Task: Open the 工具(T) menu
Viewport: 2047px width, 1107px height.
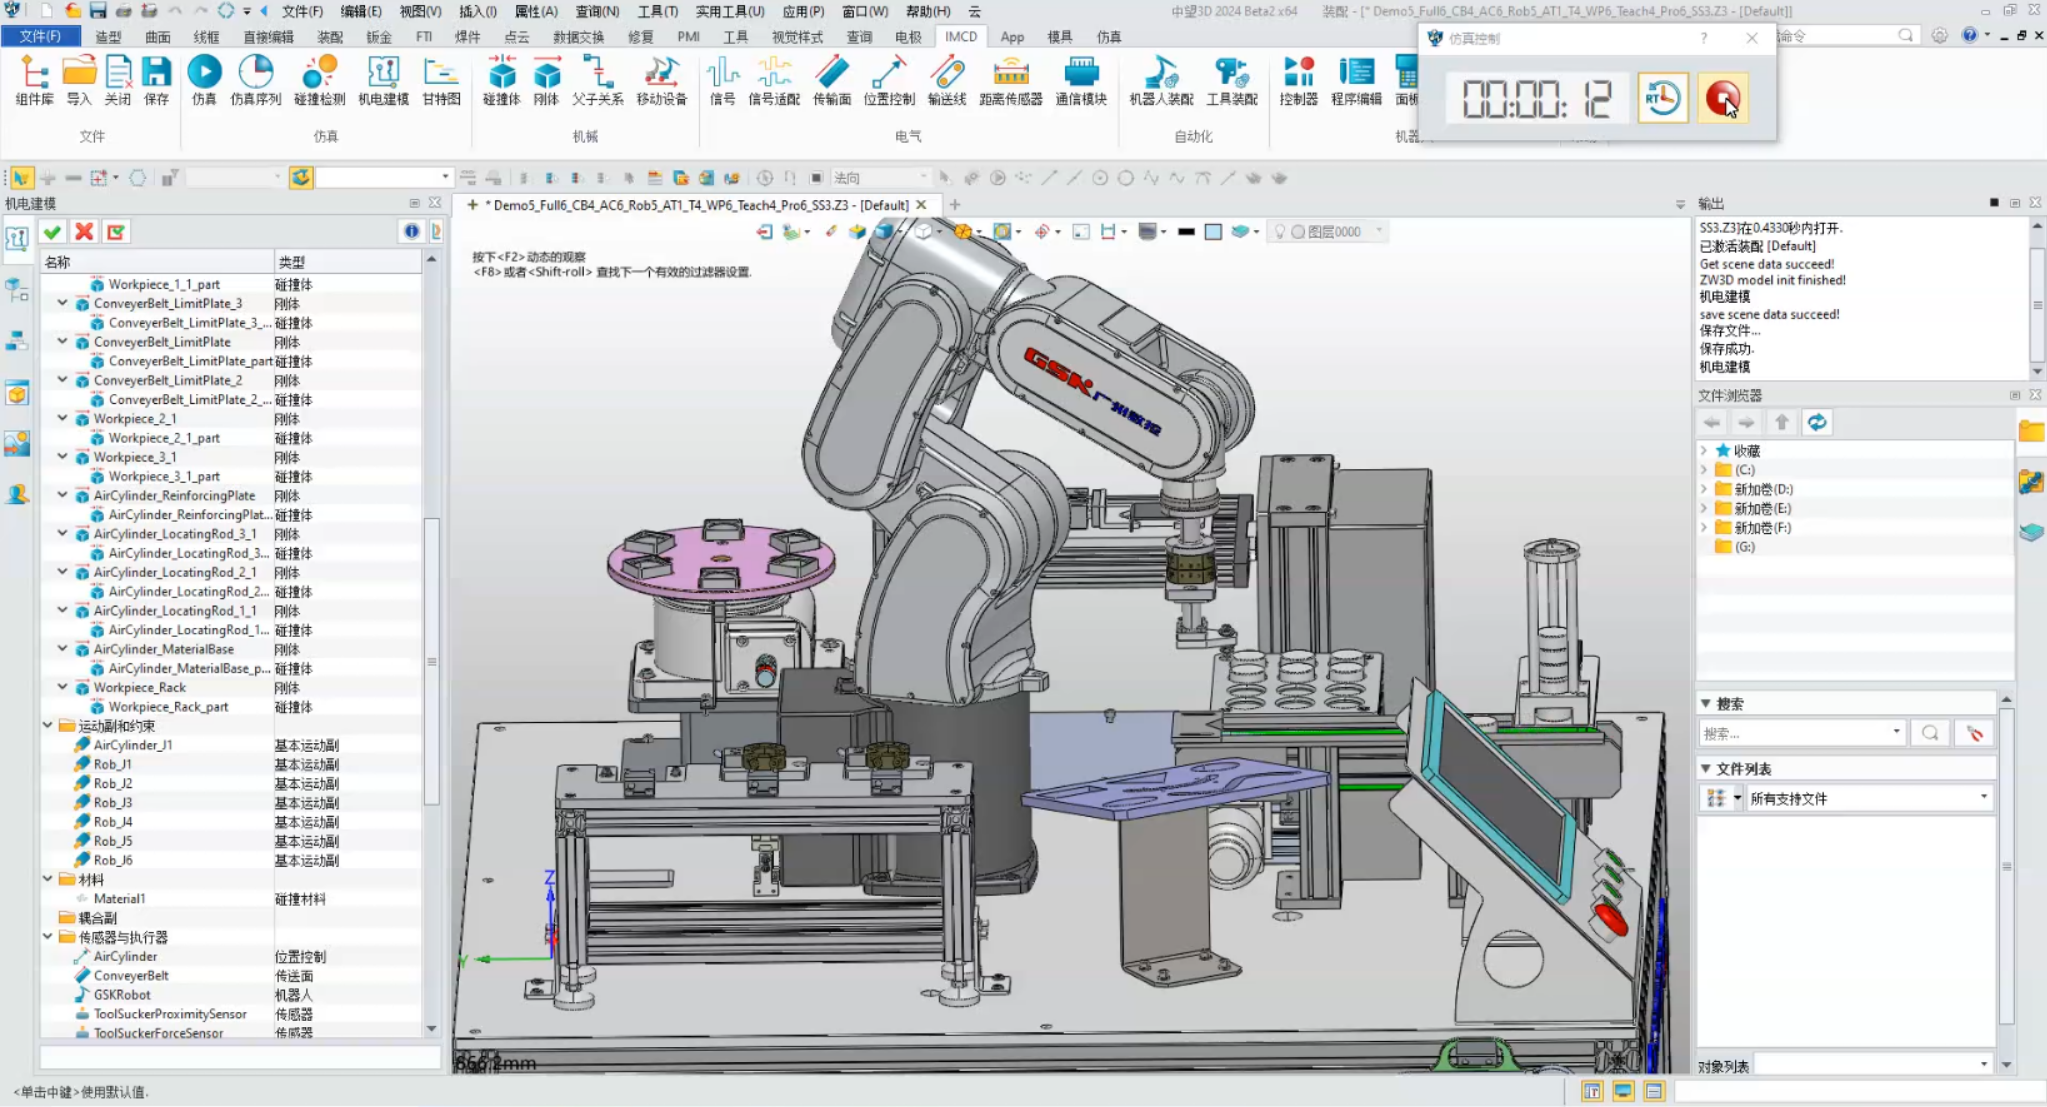Action: point(656,11)
